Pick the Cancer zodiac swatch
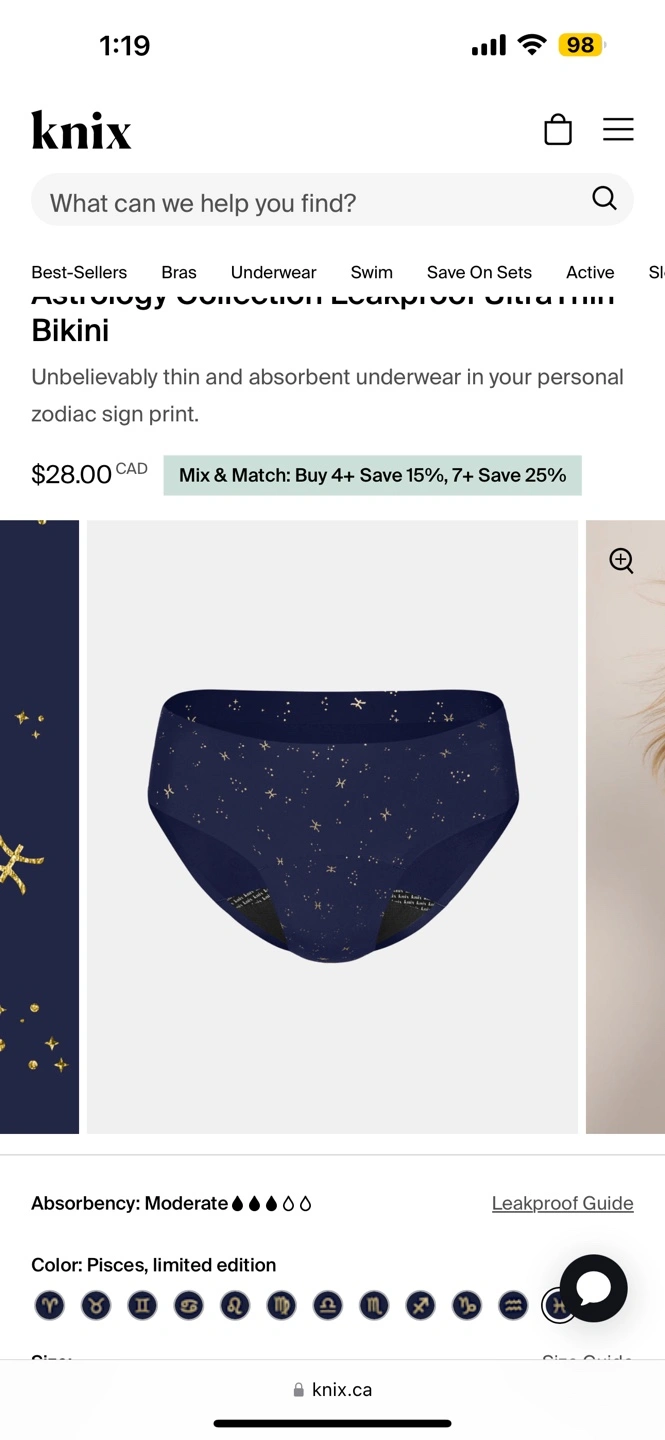 click(x=188, y=1305)
